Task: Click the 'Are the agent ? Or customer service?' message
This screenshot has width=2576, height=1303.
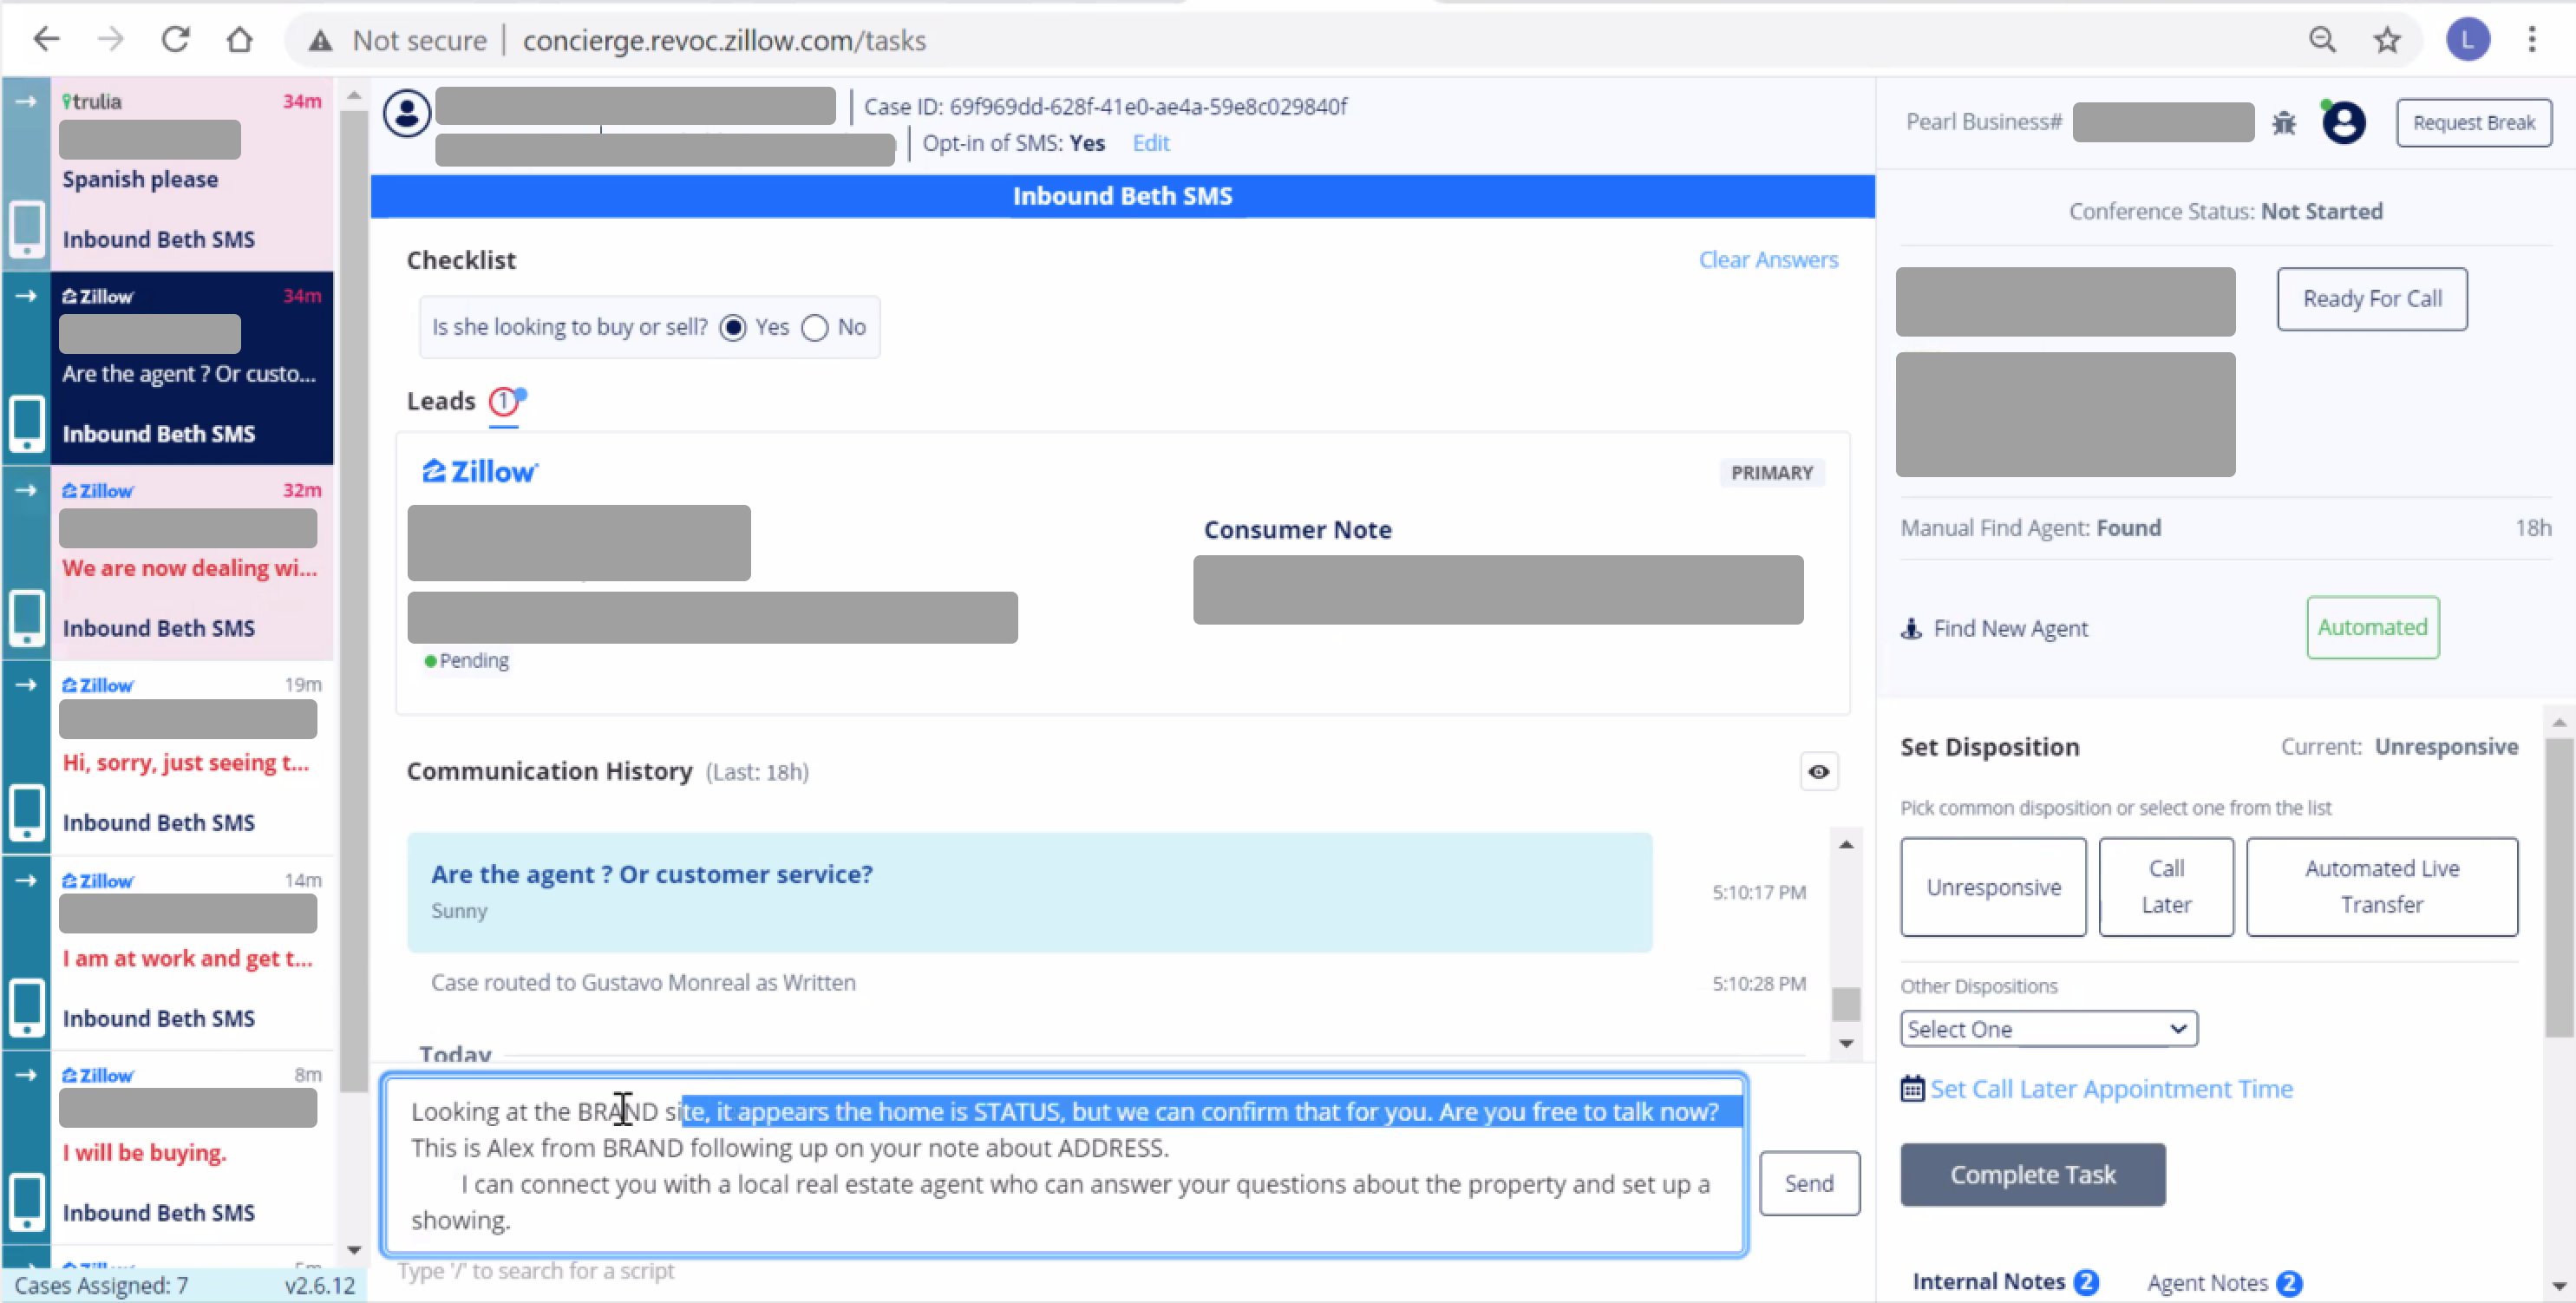Action: [x=1029, y=892]
